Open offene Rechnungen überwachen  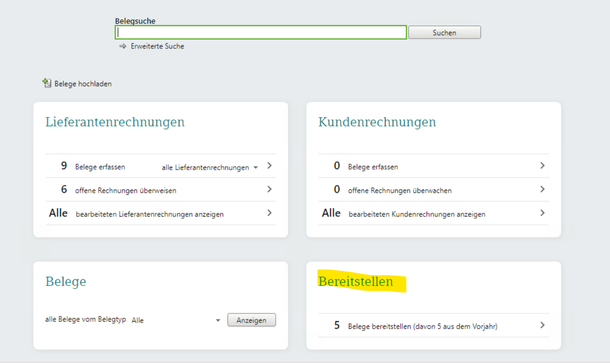[x=400, y=190]
